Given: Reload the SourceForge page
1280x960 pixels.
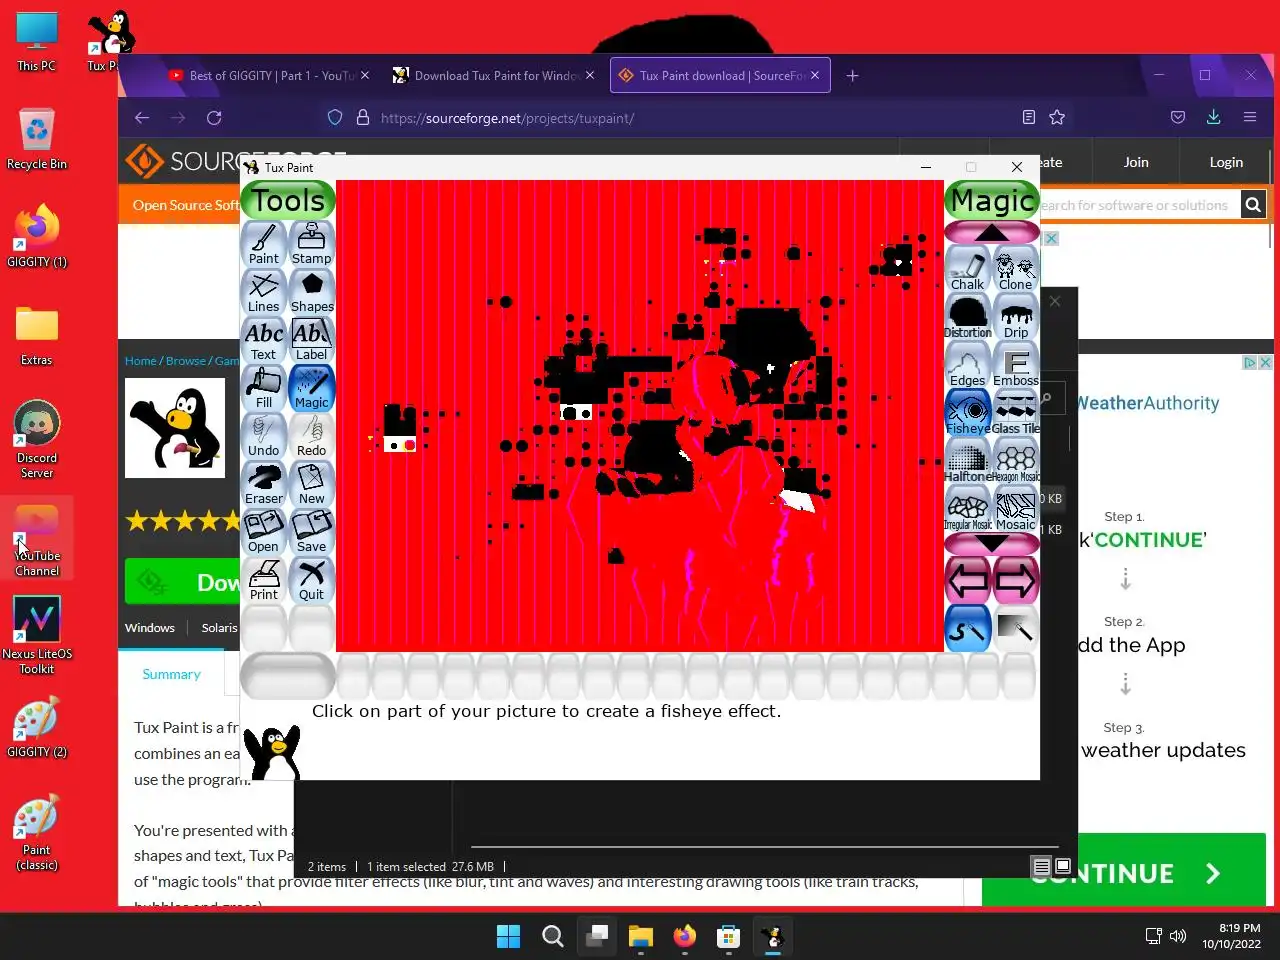Looking at the screenshot, I should click(214, 118).
